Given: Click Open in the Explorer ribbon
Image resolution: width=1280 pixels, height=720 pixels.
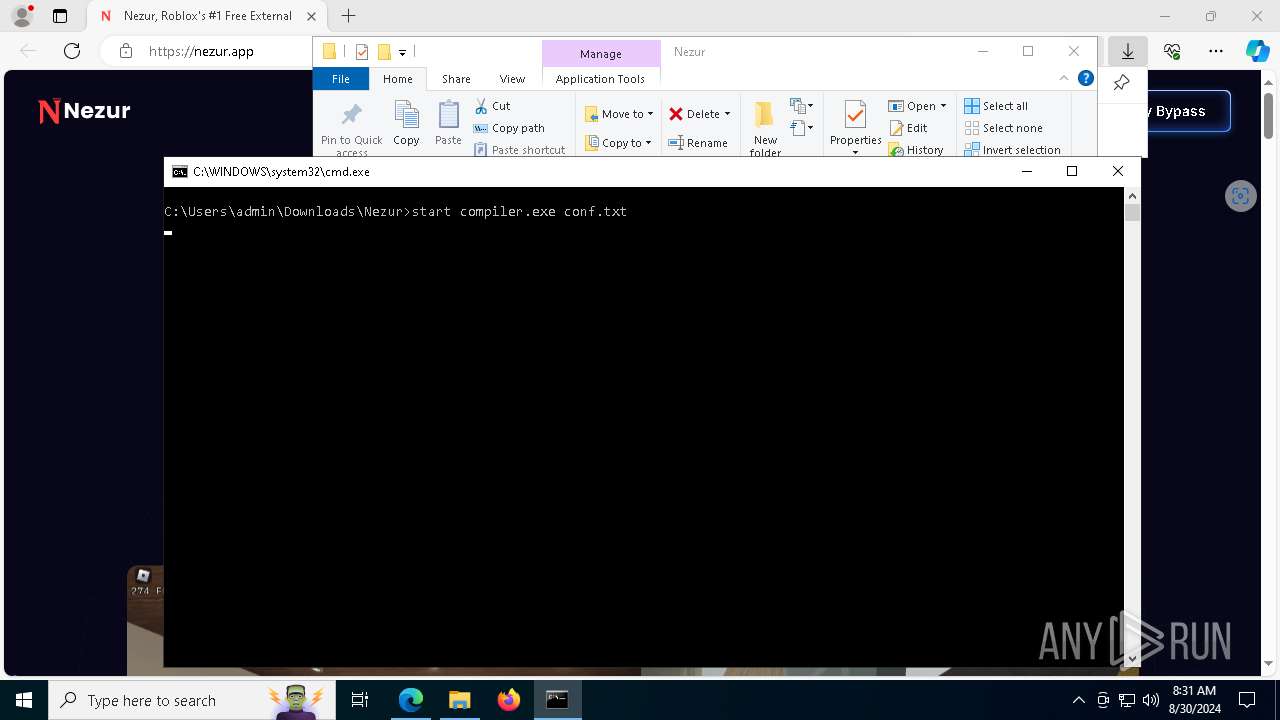Looking at the screenshot, I should [912, 106].
